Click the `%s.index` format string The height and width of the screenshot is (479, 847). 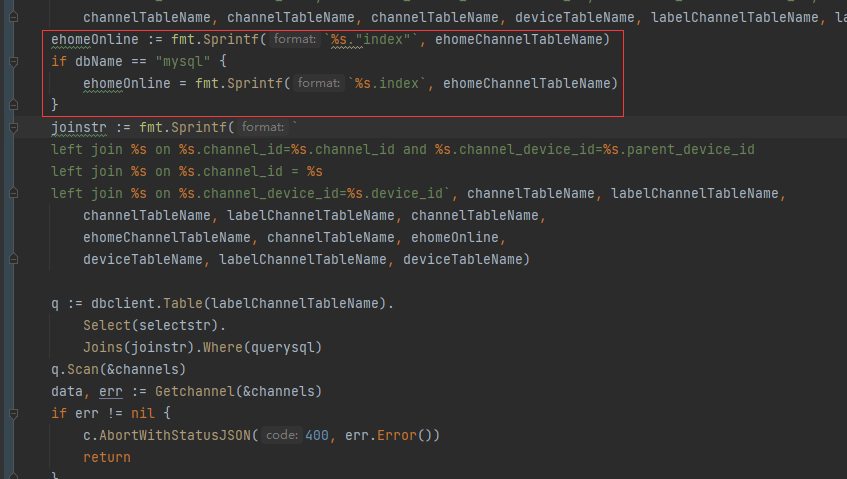(387, 83)
